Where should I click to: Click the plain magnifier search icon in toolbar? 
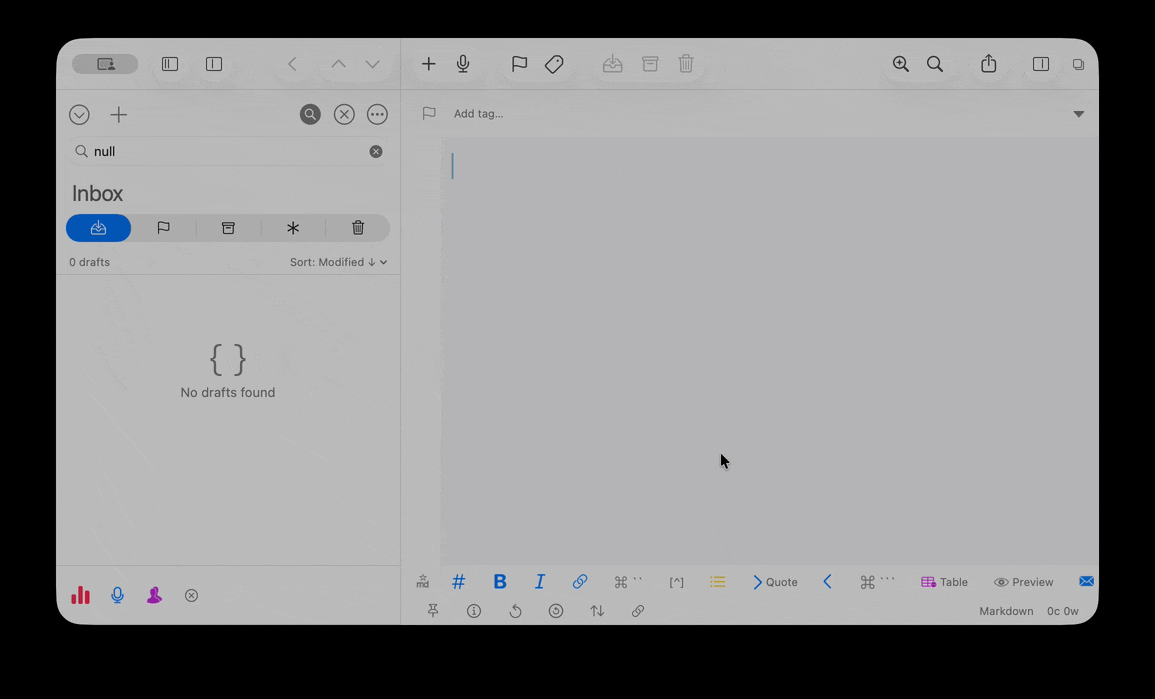coord(935,64)
